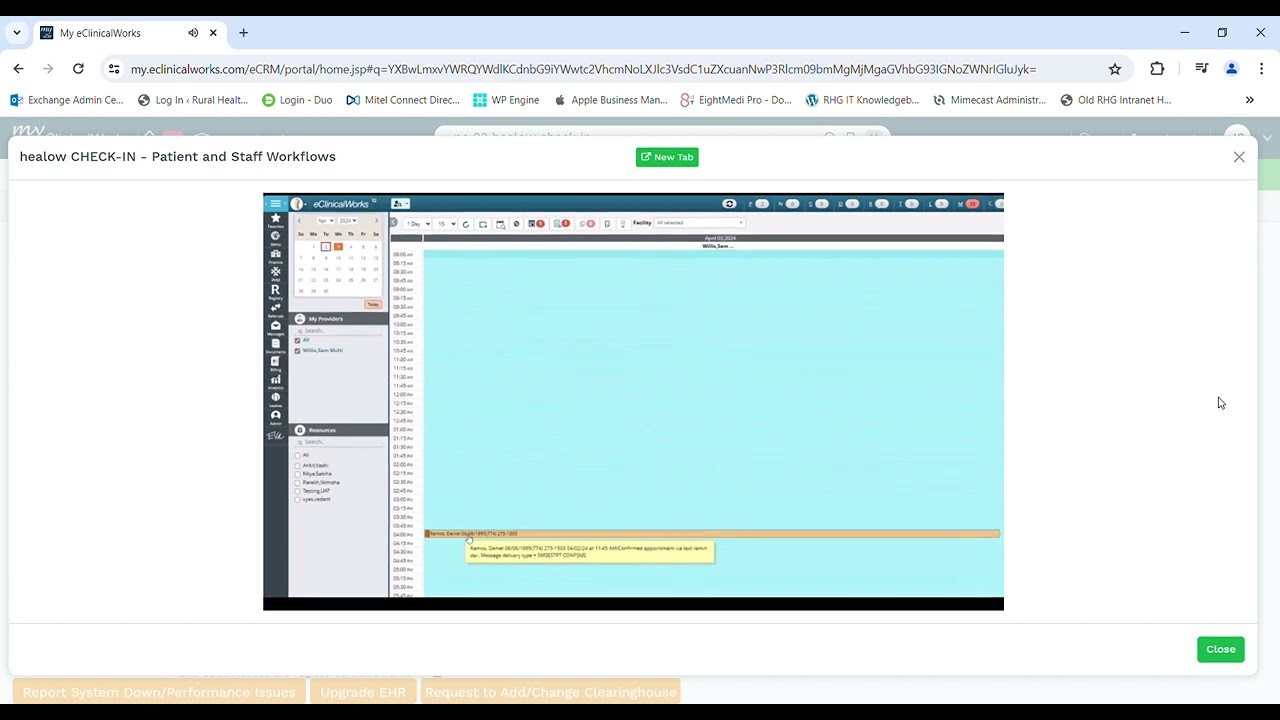Screen dimensions: 1280x720
Task: Check the Nitya,Sabiha resource checkbox
Action: [297, 474]
